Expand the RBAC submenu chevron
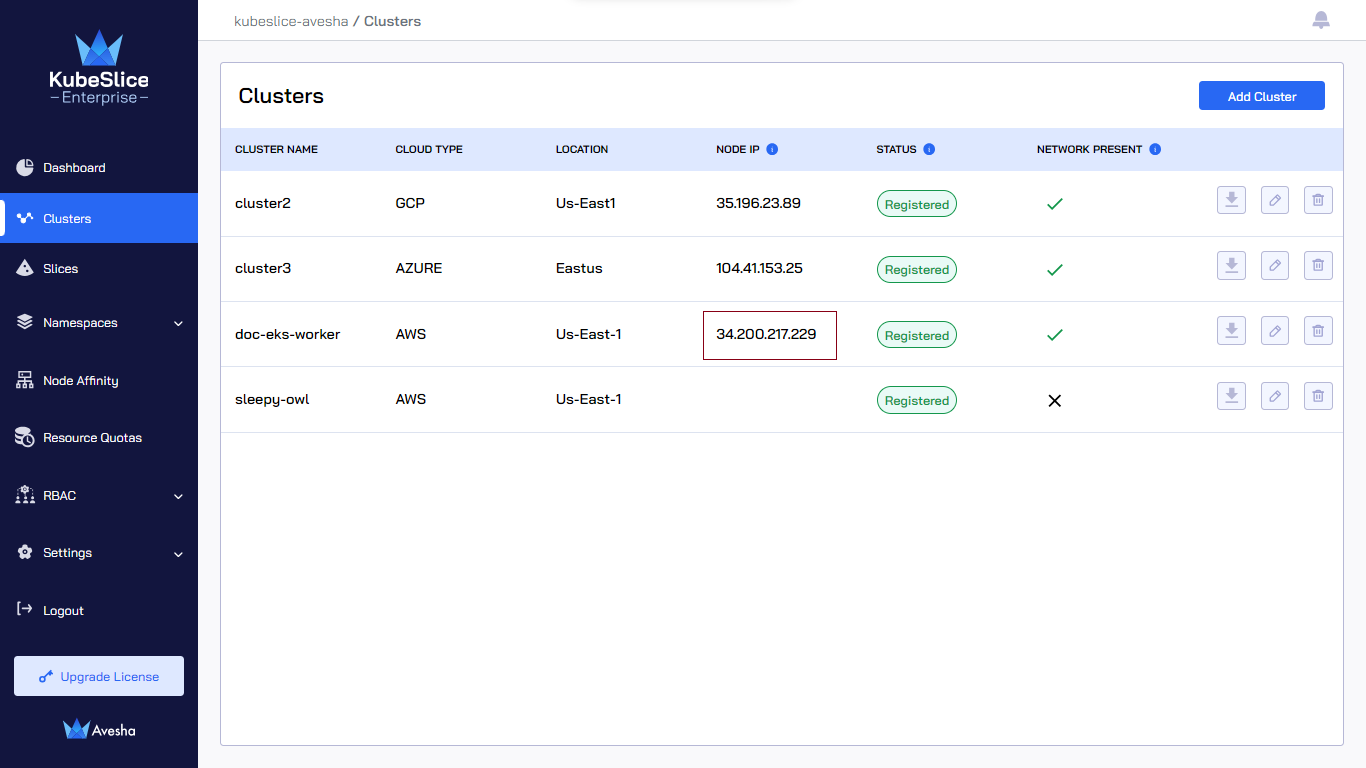Image resolution: width=1366 pixels, height=768 pixels. pos(178,496)
